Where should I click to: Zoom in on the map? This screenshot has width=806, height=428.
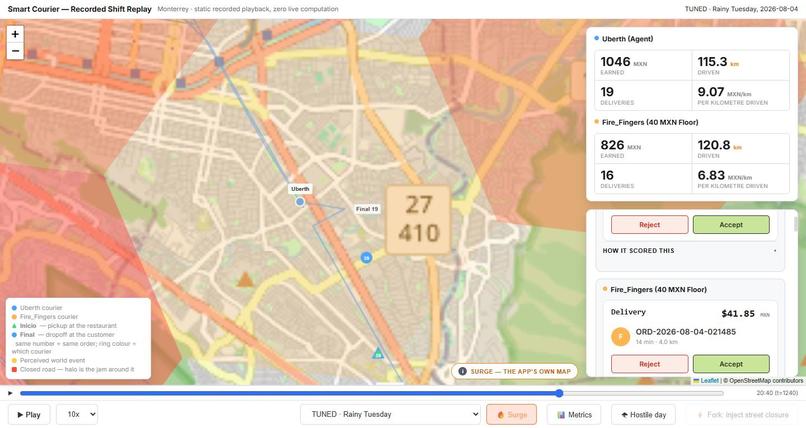[15, 34]
